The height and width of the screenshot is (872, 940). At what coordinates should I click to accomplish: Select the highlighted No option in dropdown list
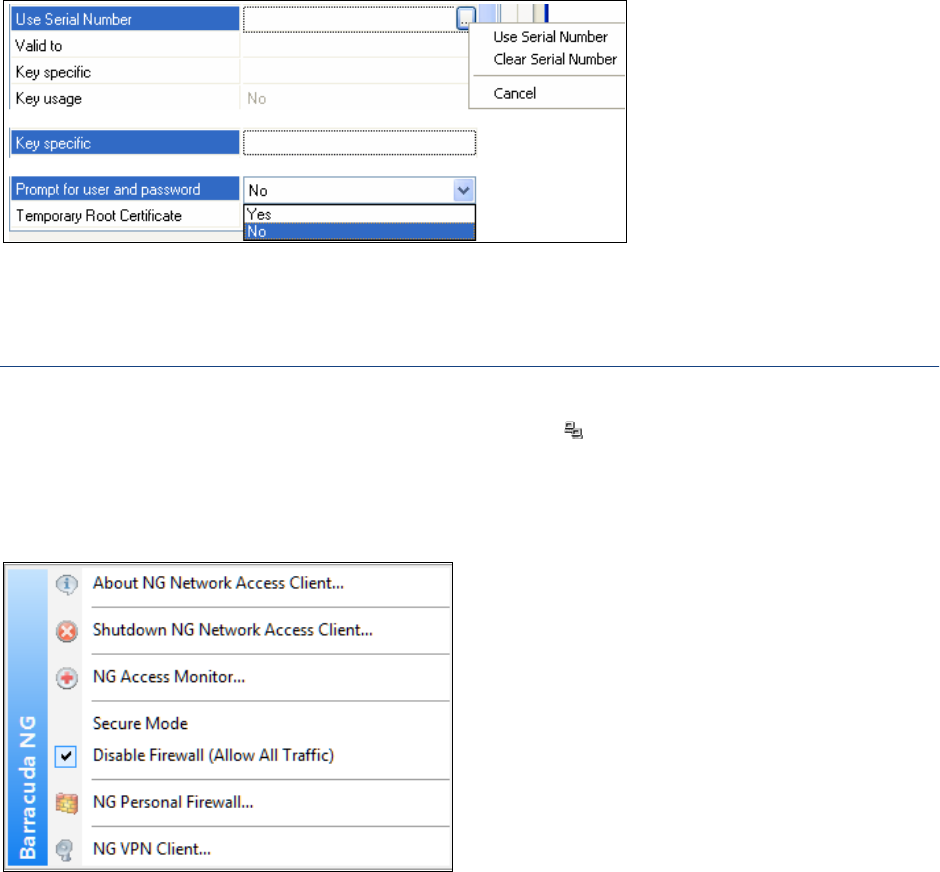359,231
